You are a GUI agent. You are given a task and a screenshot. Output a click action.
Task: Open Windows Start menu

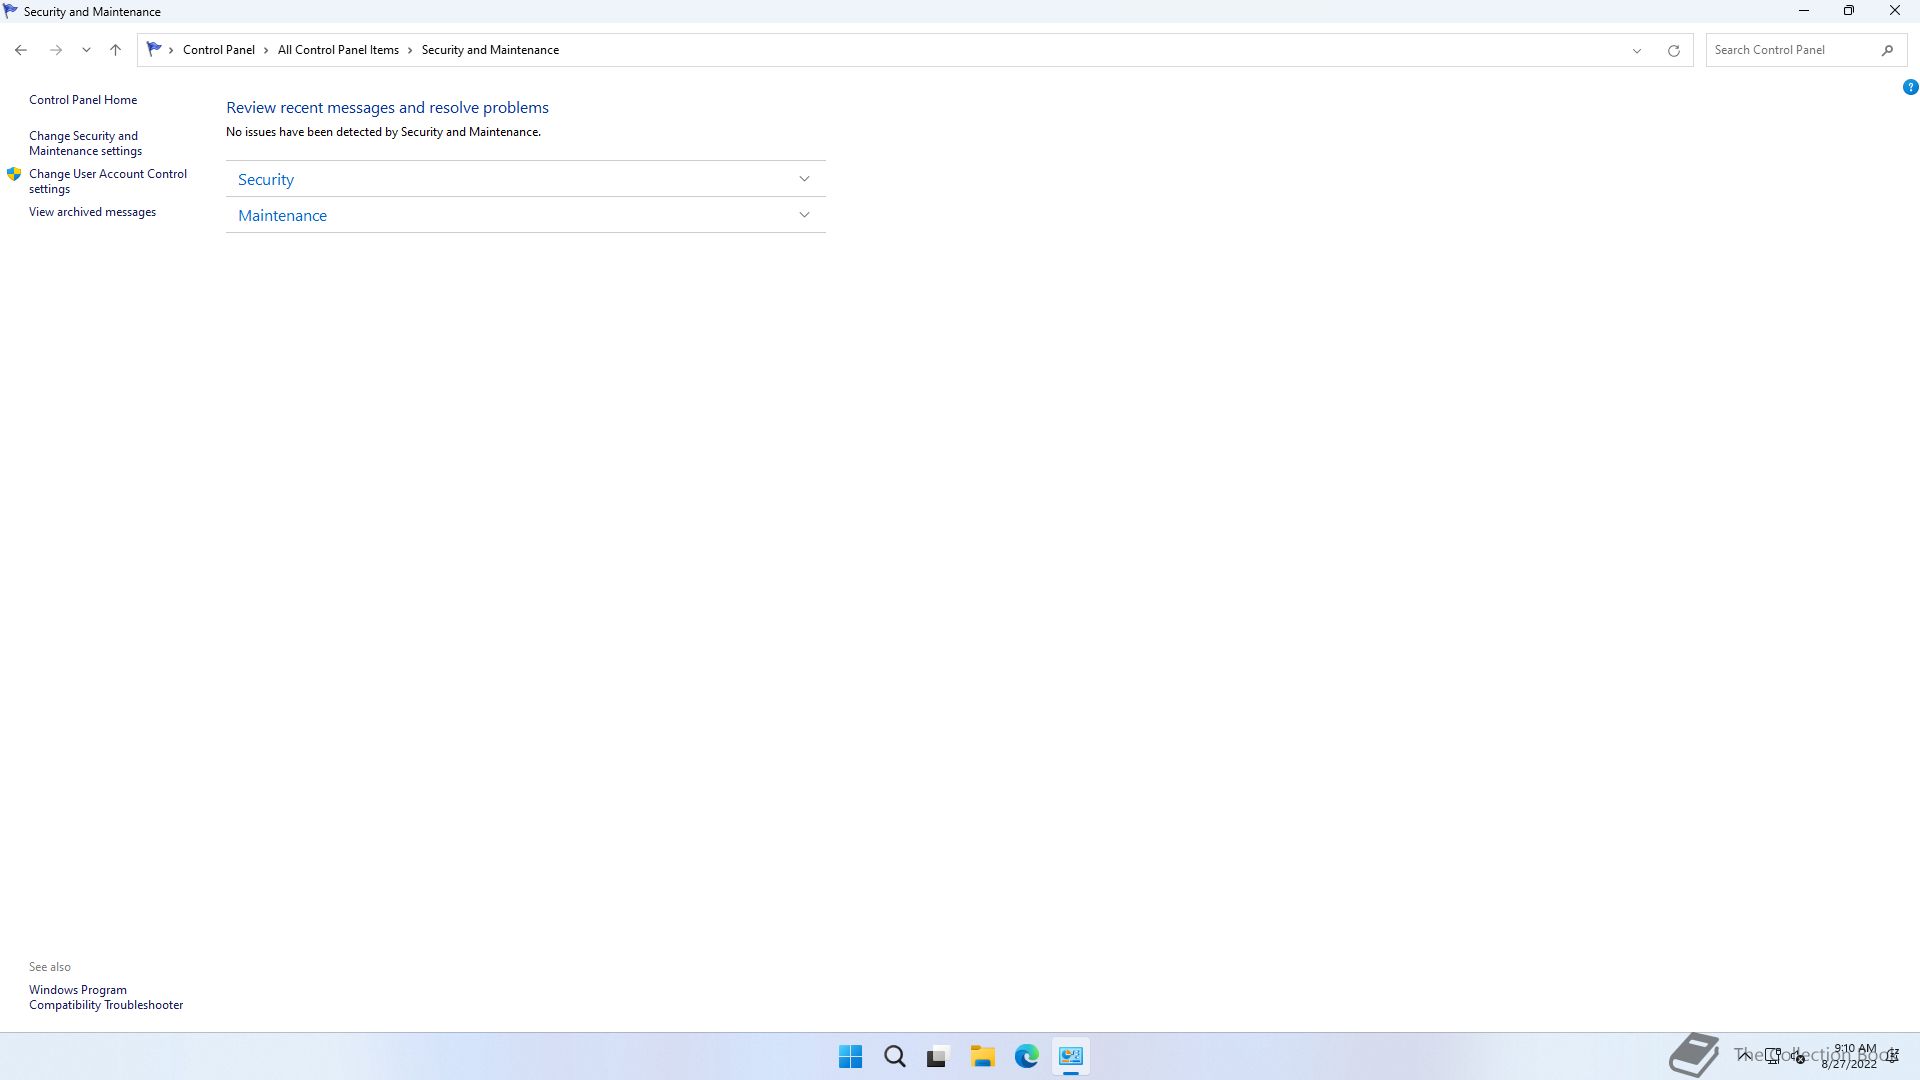tap(850, 1056)
